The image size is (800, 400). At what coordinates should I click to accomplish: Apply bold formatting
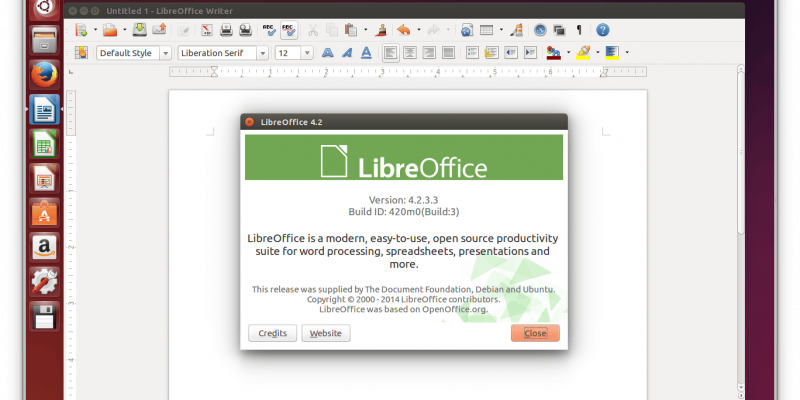pos(328,53)
